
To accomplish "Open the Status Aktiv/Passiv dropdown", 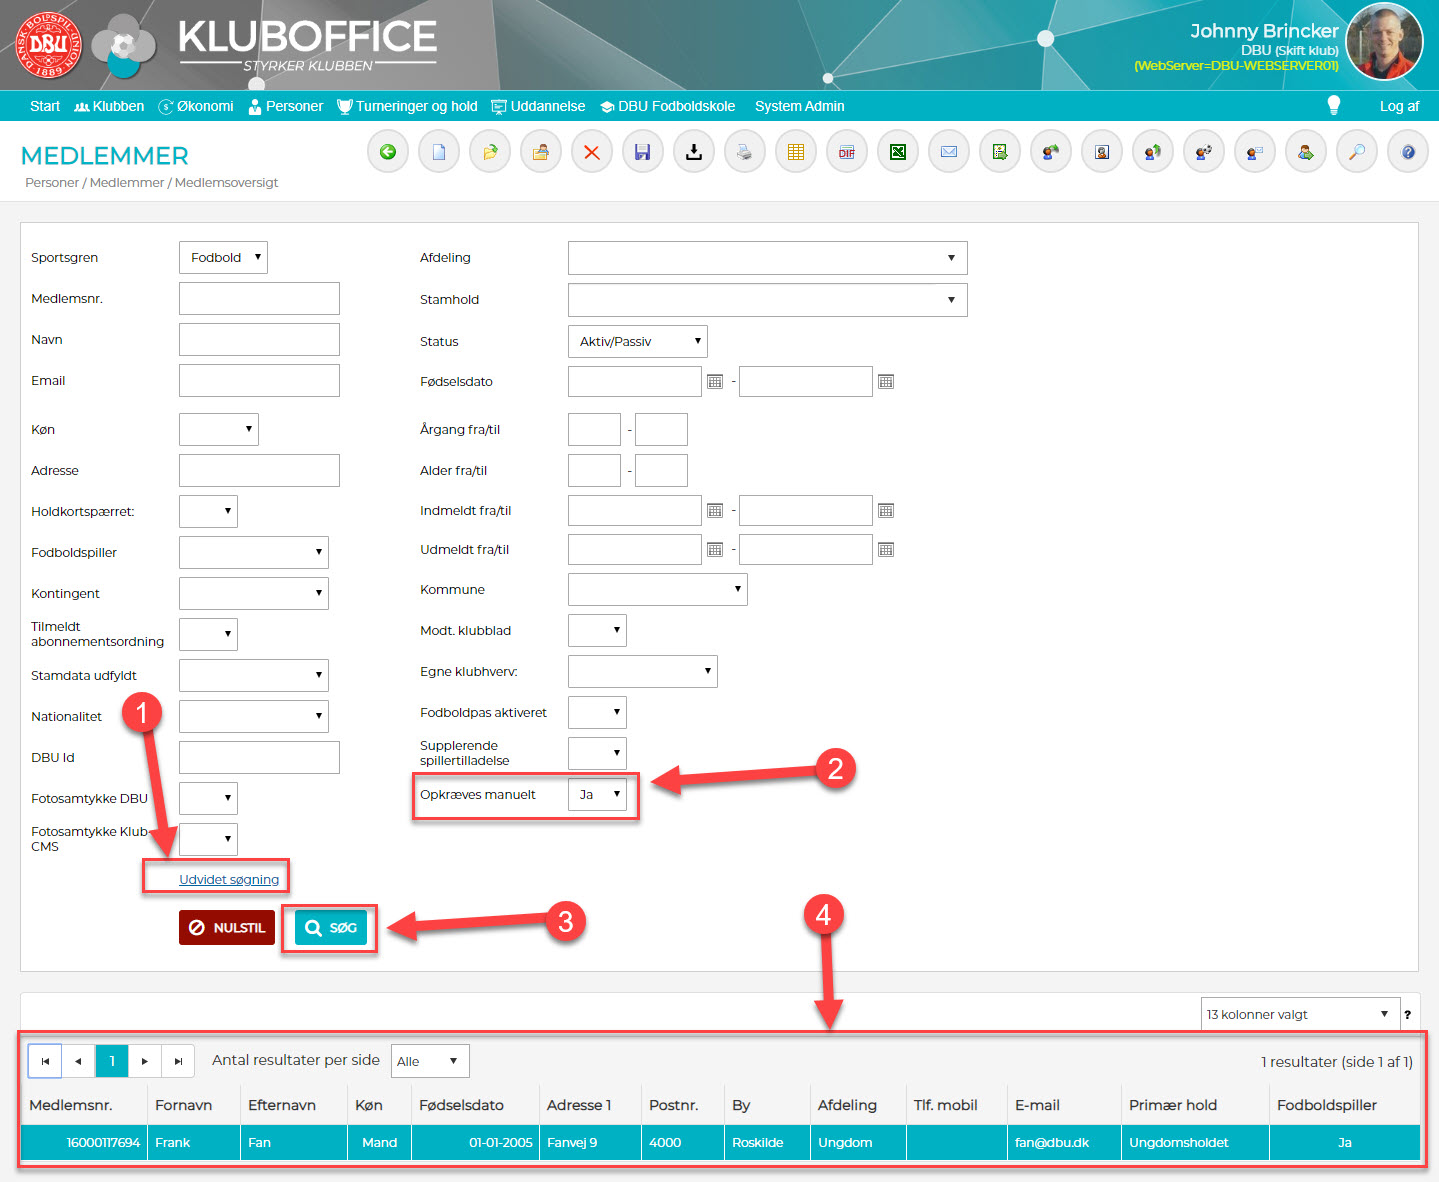I will (x=637, y=342).
